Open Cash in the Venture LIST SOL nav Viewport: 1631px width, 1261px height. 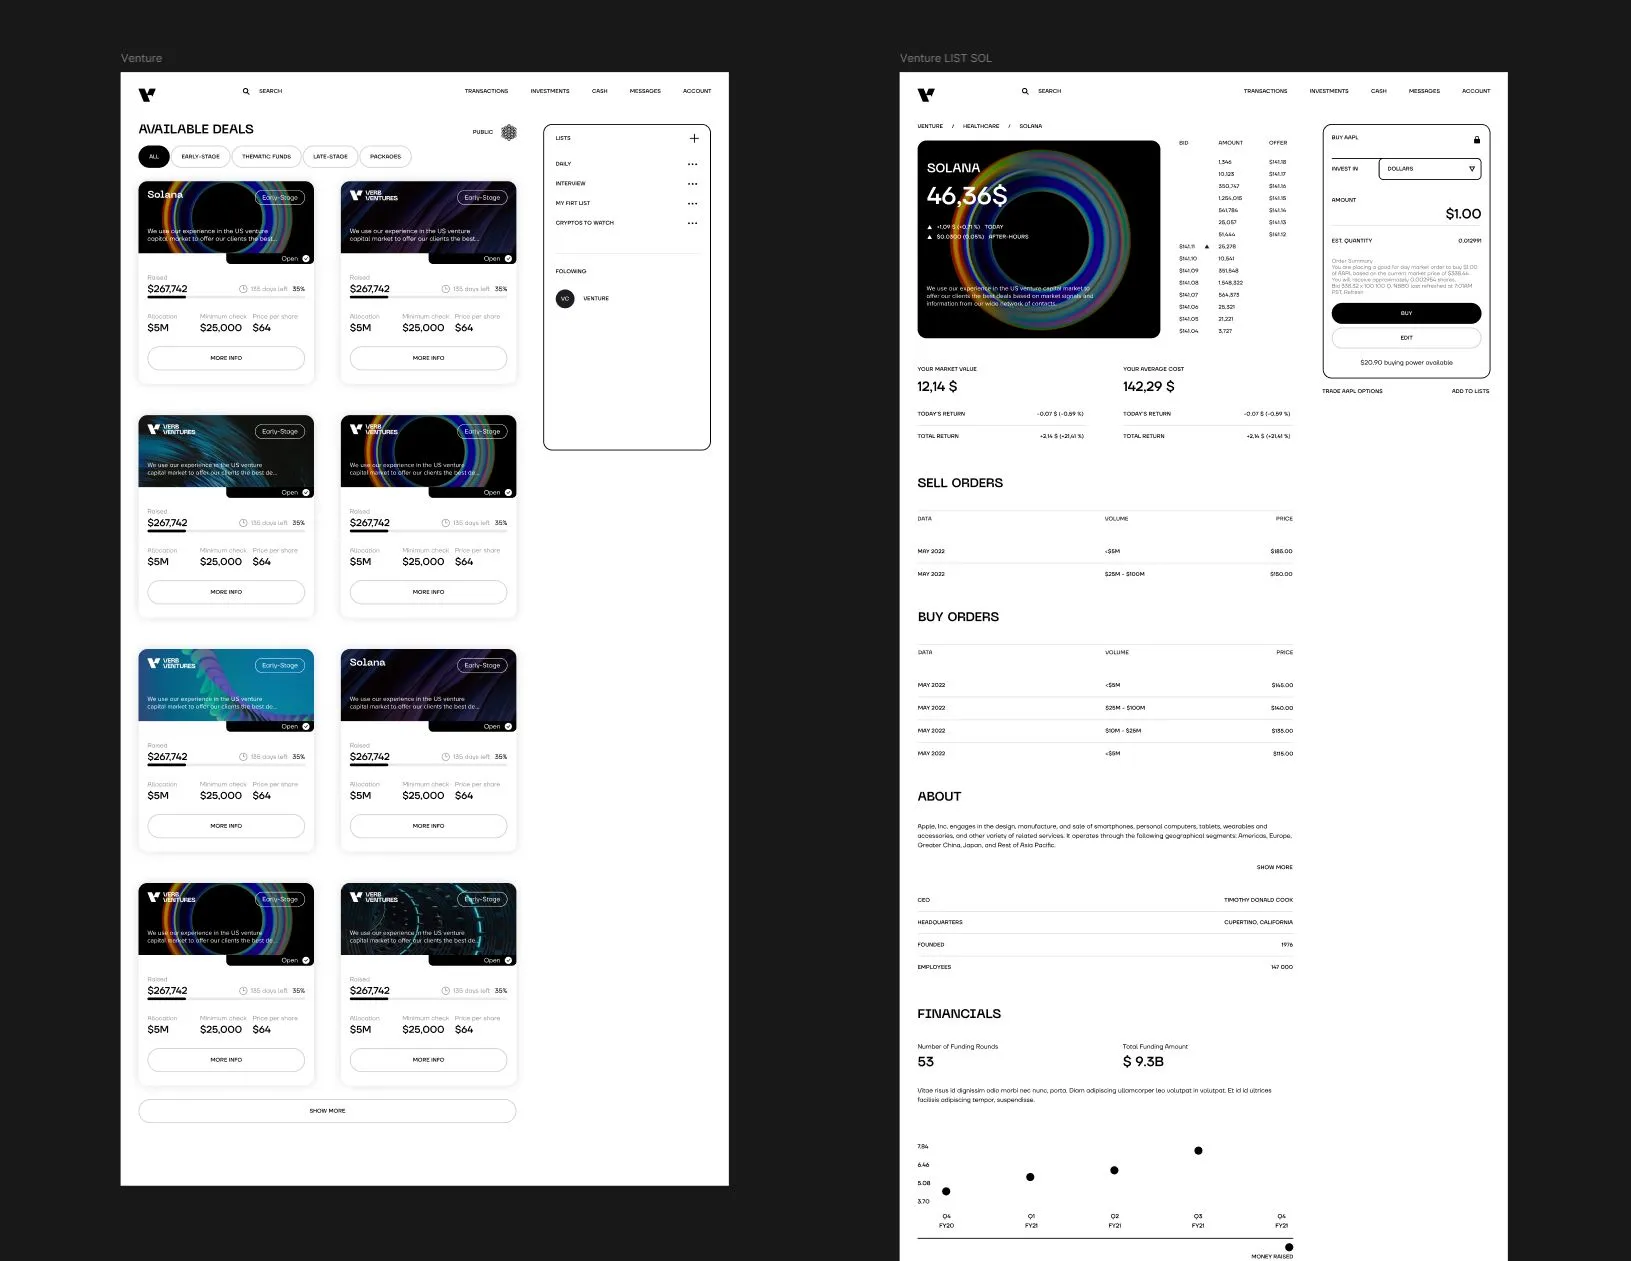coord(1379,91)
